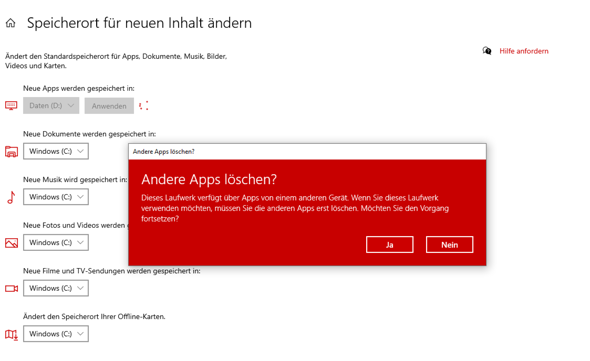The width and height of the screenshot is (590, 361).
Task: Open the Daten (D:) drive dropdown
Action: pyautogui.click(x=51, y=106)
